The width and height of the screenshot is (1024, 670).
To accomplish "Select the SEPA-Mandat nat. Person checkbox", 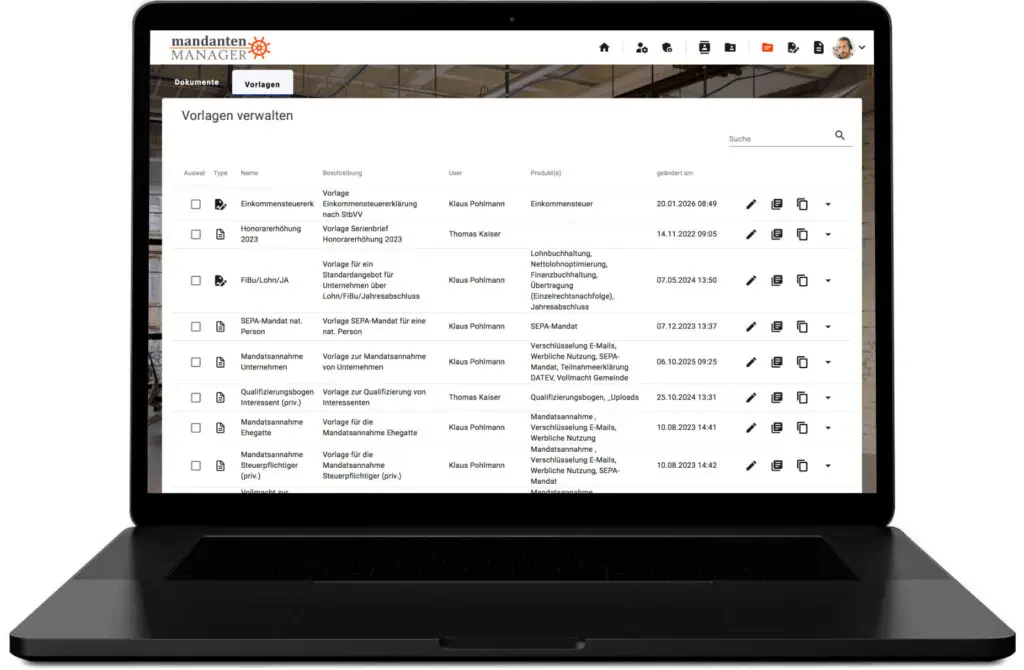I will point(195,327).
